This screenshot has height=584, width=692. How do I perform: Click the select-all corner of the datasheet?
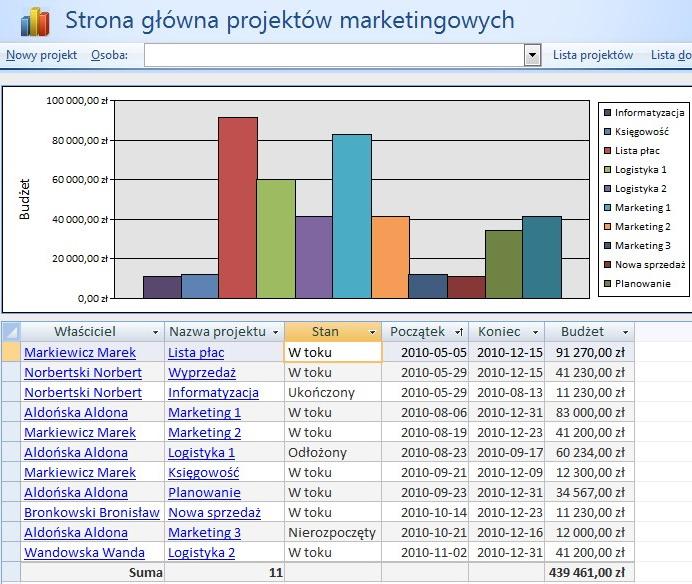(11, 332)
